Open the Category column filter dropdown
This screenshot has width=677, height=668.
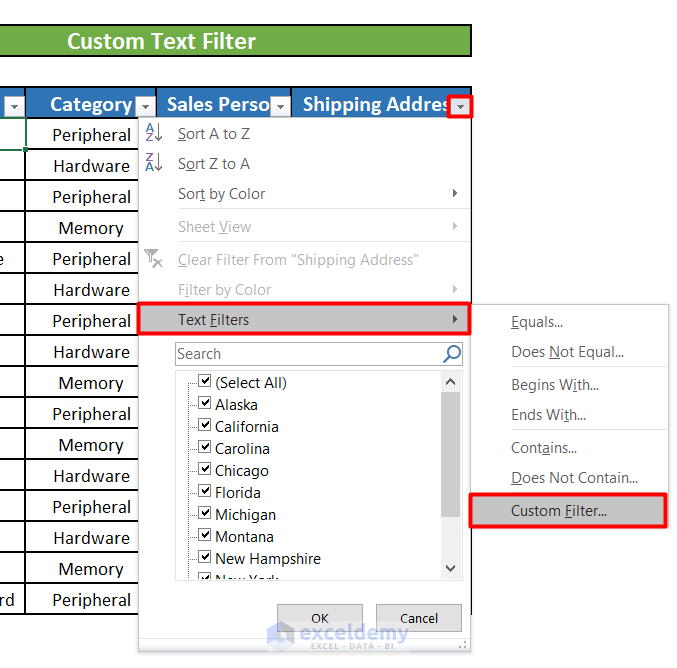pyautogui.click(x=145, y=105)
